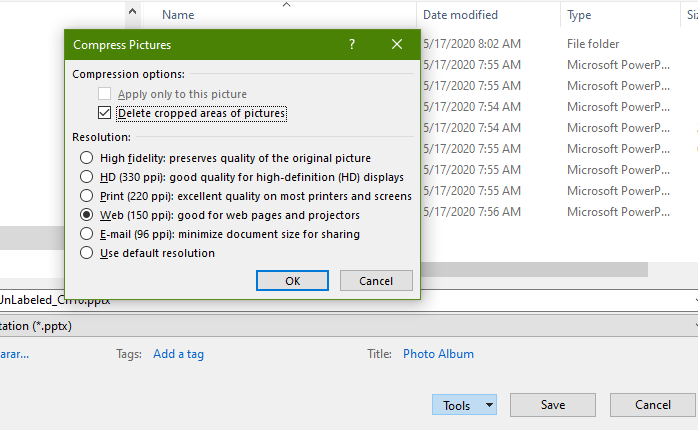The image size is (698, 430).
Task: Choose HD (330 ppi) resolution
Action: click(x=87, y=177)
